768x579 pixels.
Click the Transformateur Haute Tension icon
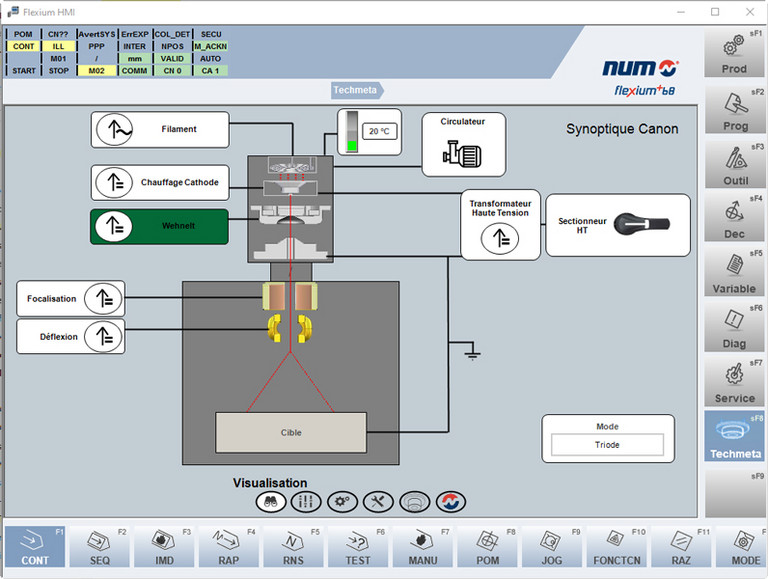coord(499,238)
